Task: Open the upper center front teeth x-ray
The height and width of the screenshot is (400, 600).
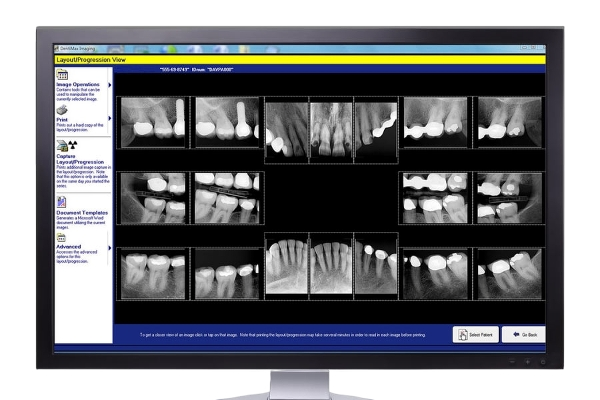Action: [x=331, y=130]
